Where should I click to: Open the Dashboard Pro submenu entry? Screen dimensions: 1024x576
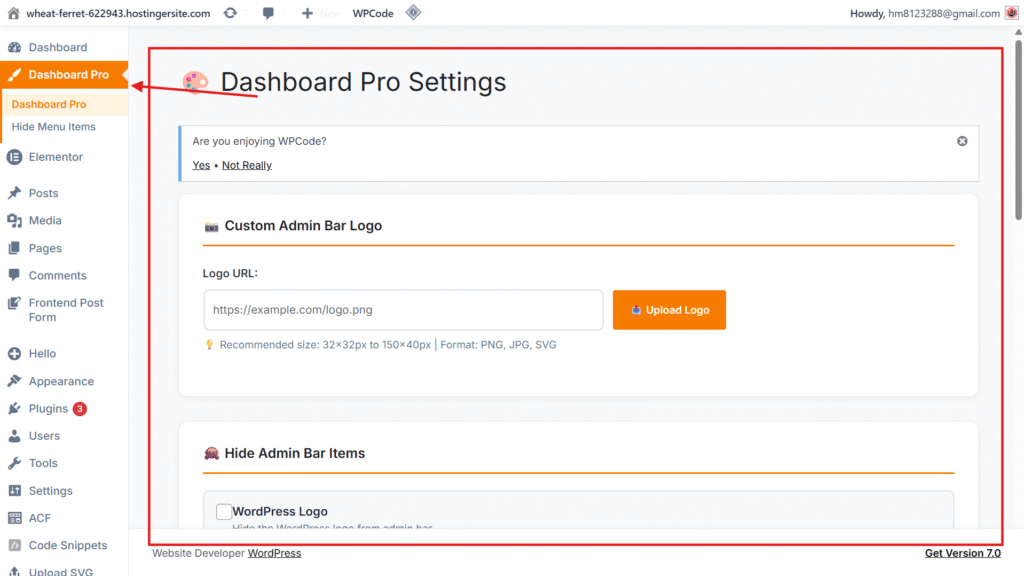point(49,104)
